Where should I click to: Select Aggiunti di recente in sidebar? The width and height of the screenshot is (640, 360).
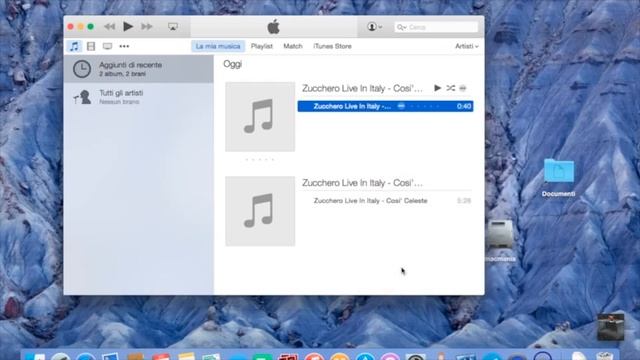tap(139, 69)
